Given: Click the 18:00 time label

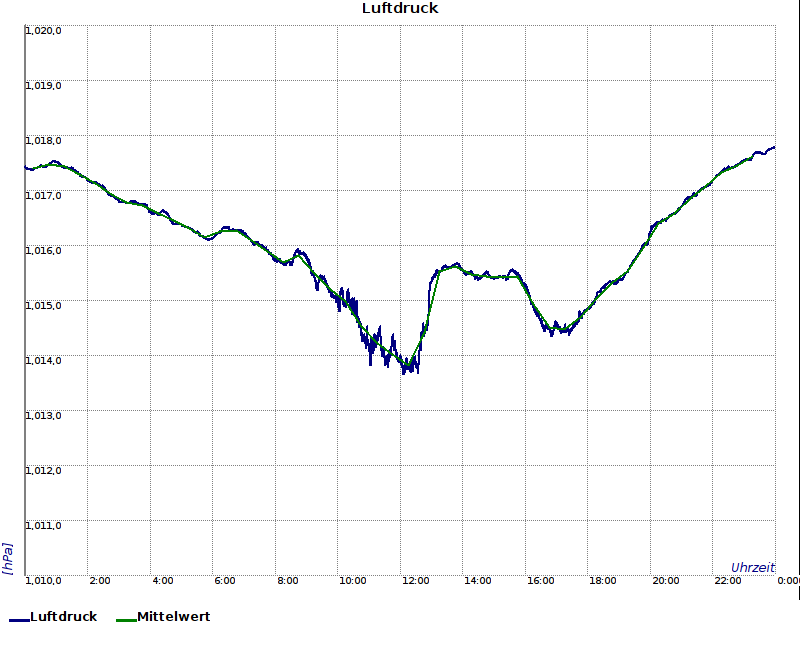Looking at the screenshot, I should (603, 581).
